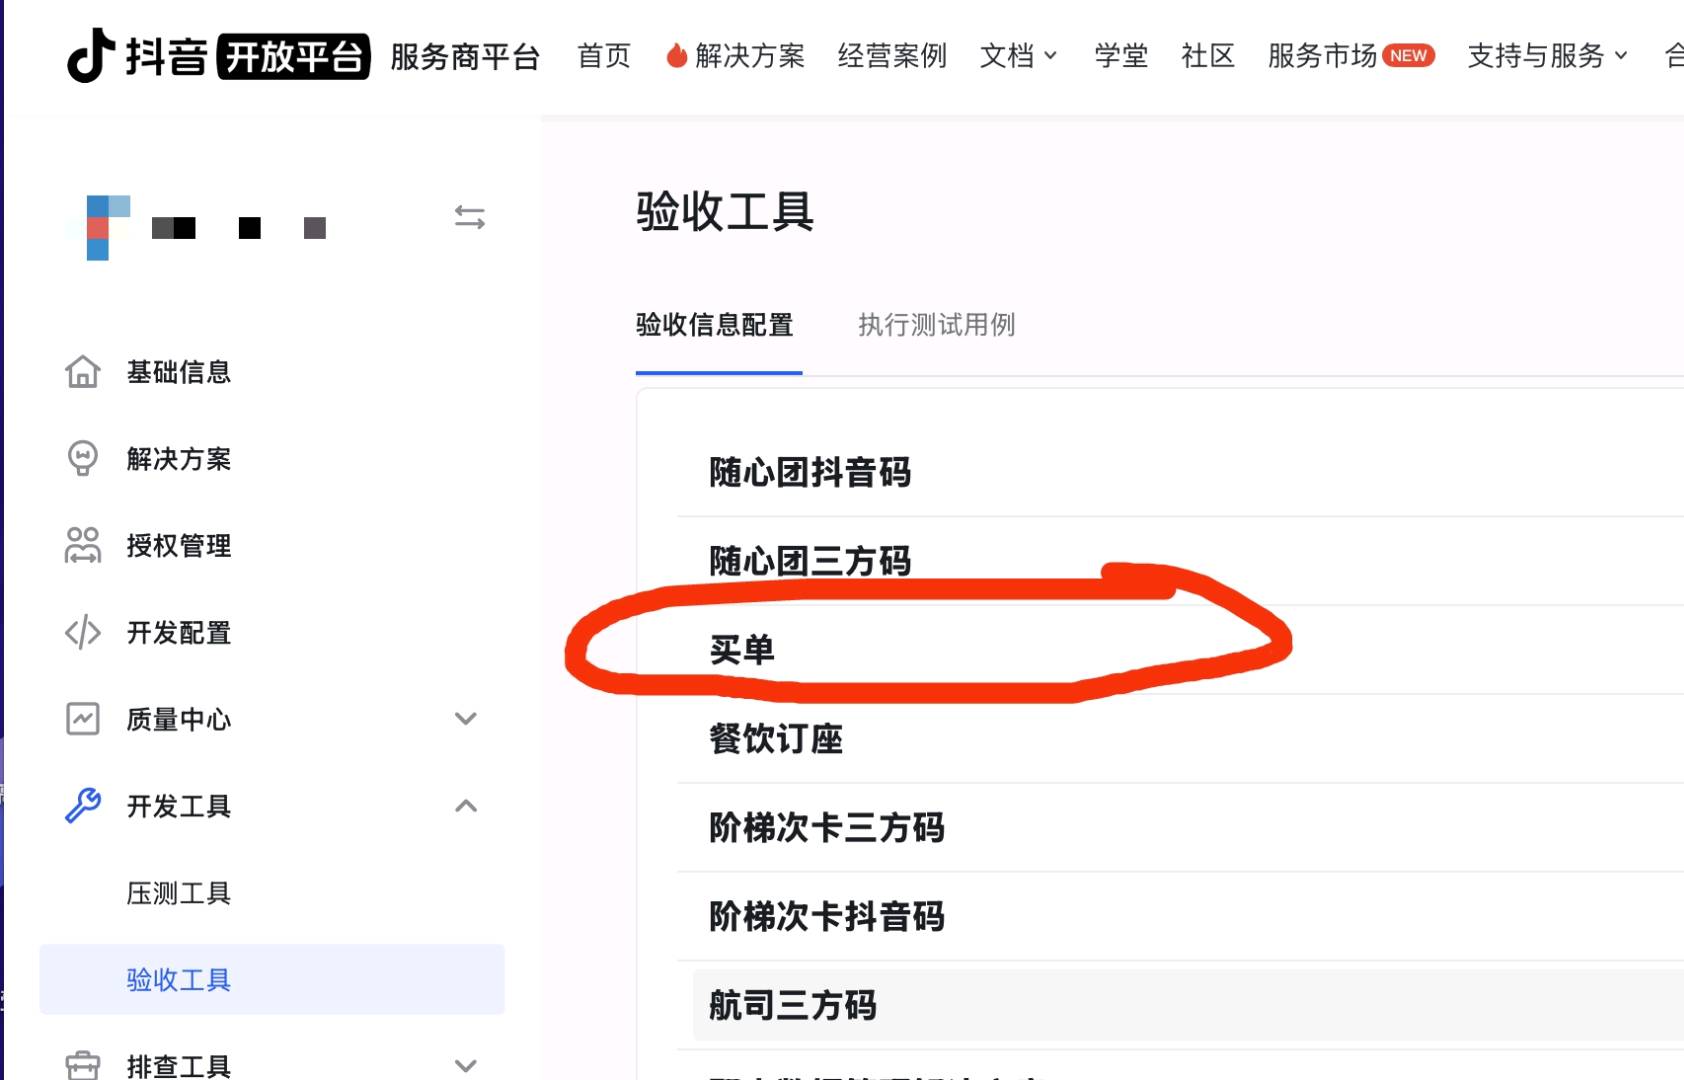Open the circled 买单 item

point(740,648)
